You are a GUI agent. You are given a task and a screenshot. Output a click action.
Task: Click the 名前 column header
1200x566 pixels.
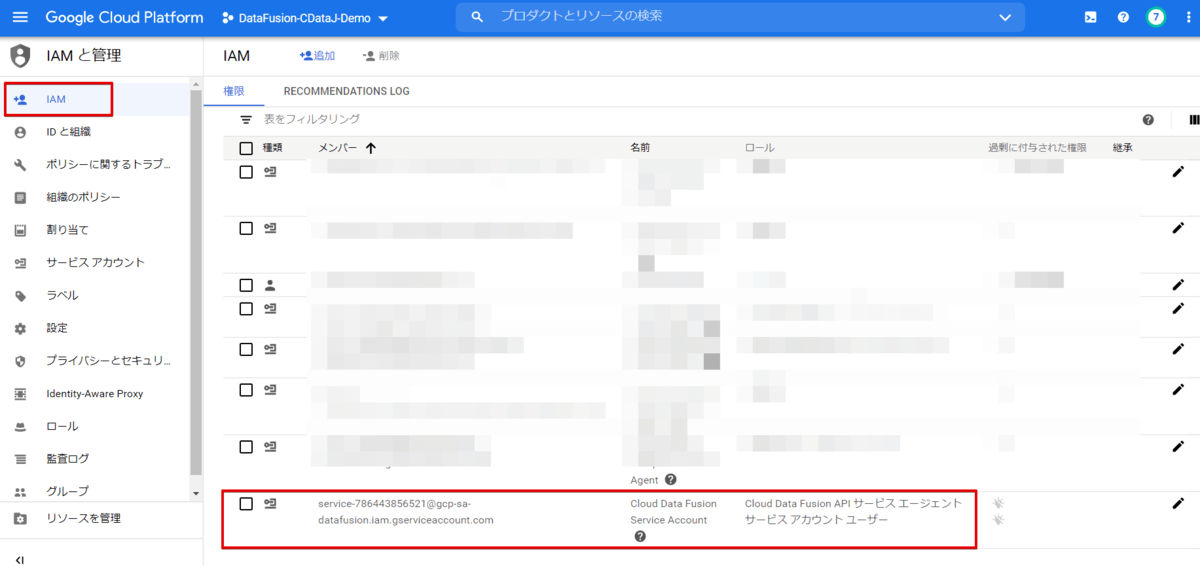coord(640,148)
